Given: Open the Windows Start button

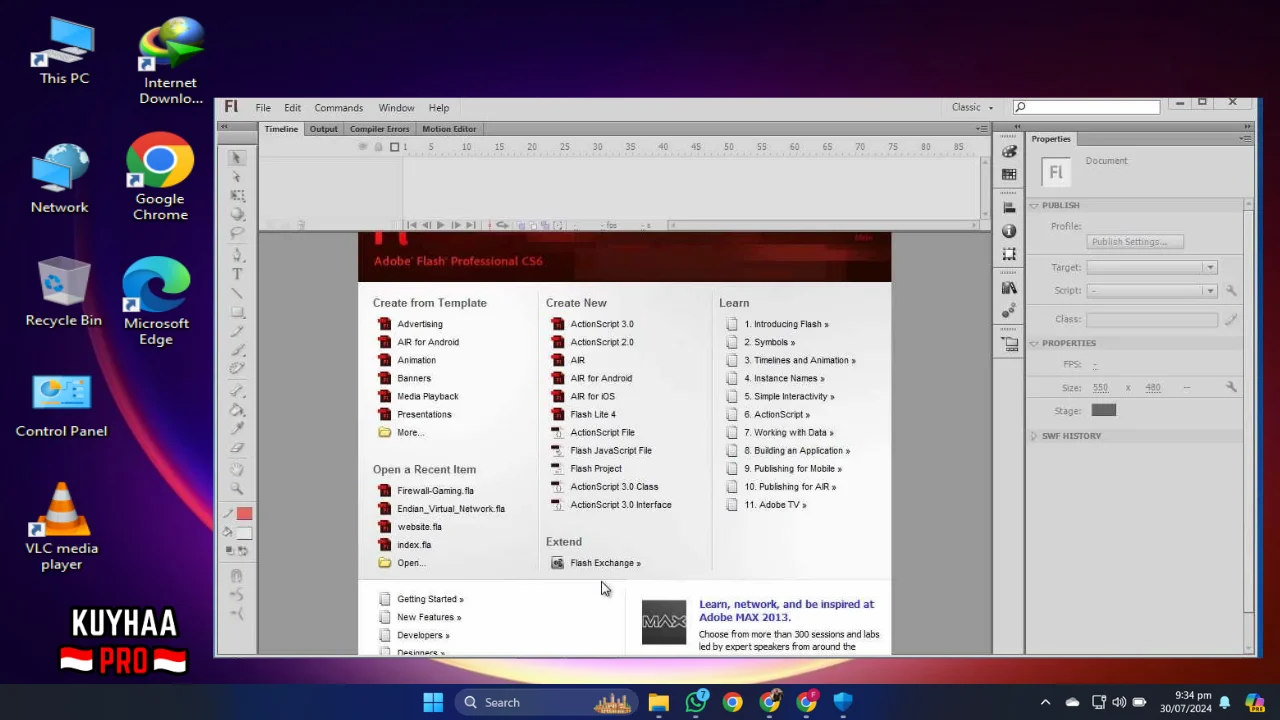Looking at the screenshot, I should 433,702.
